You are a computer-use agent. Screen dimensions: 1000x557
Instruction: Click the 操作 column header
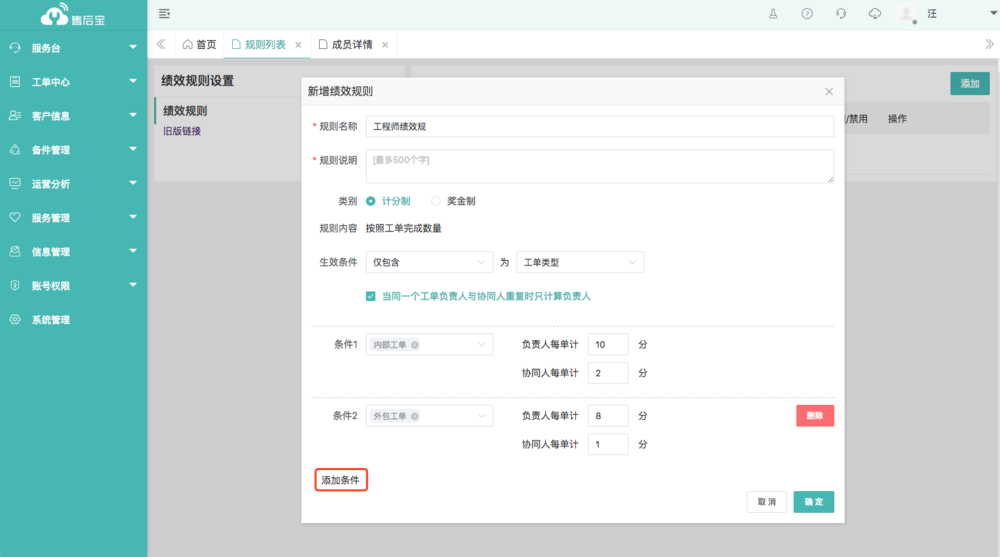tap(897, 119)
